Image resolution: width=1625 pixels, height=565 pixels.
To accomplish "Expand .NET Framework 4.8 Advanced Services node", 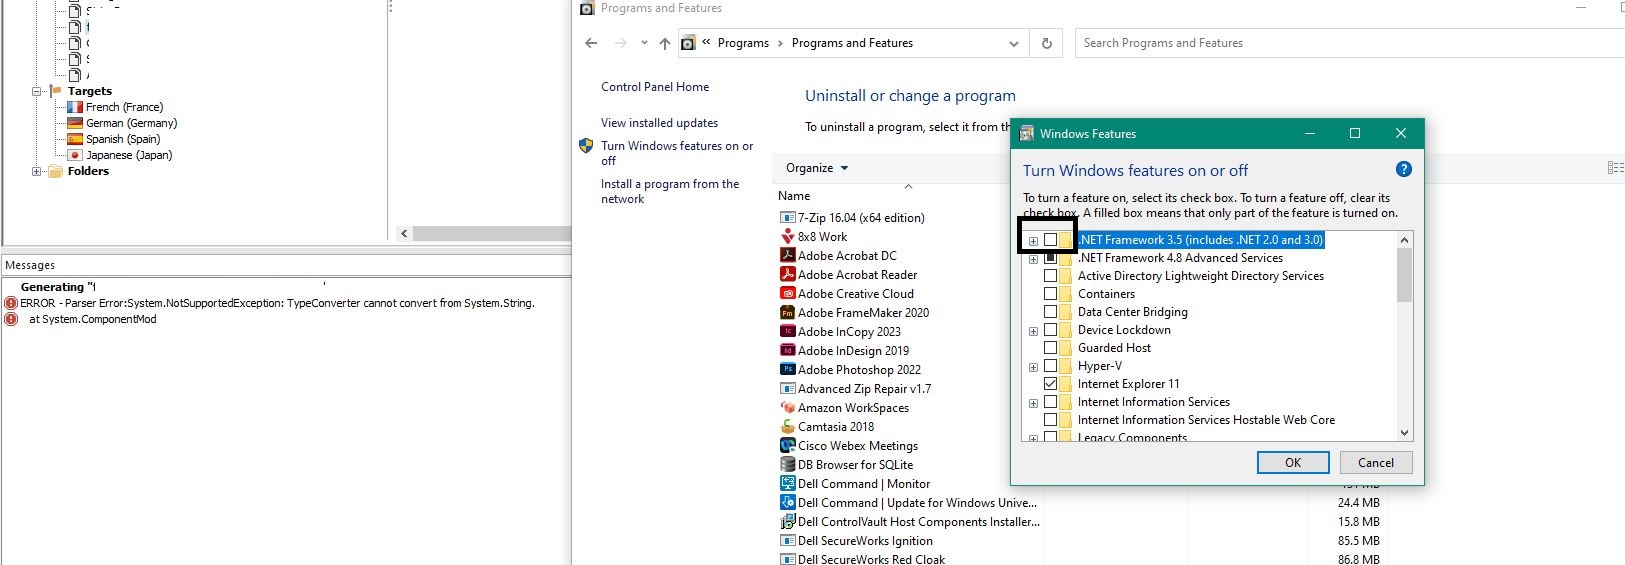I will pyautogui.click(x=1033, y=259).
